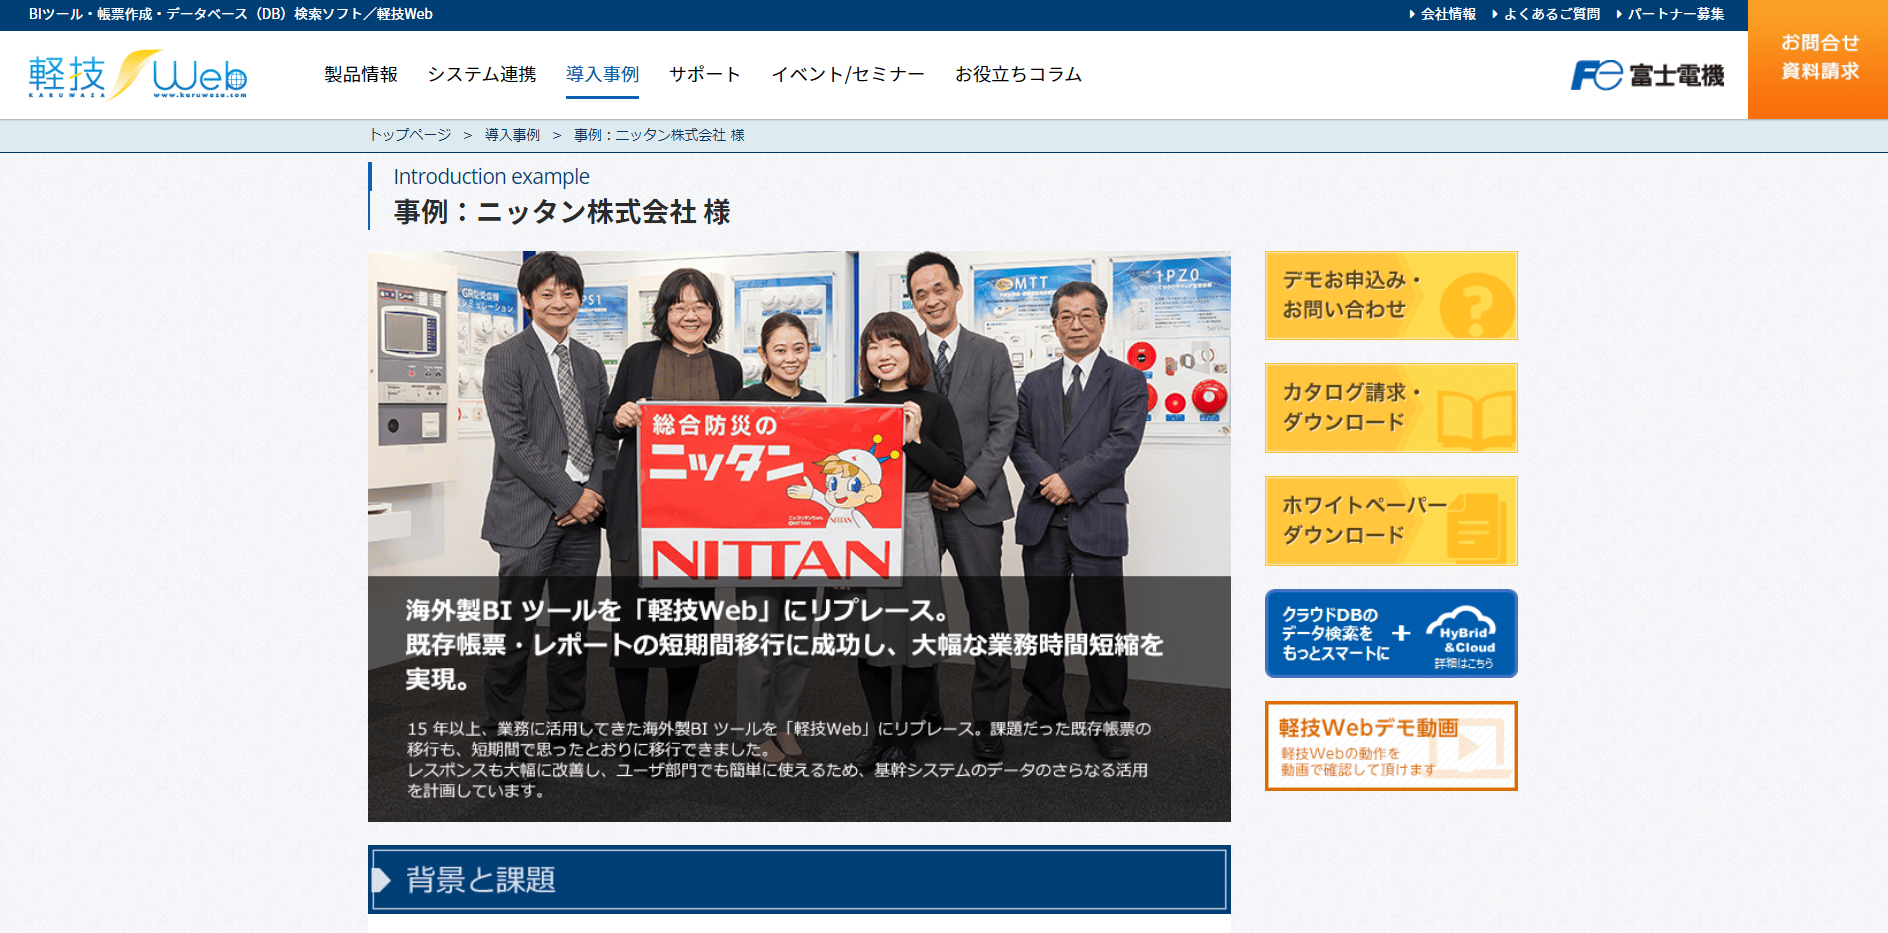Viewport: 1888px width, 933px height.
Task: Play the 軽技Web demo video banner
Action: (x=1391, y=746)
